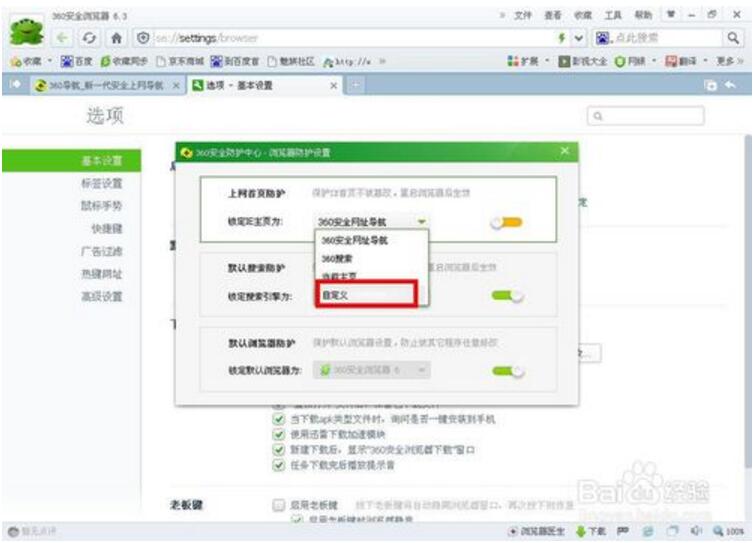Click the green lightning speed mode icon

561,38
